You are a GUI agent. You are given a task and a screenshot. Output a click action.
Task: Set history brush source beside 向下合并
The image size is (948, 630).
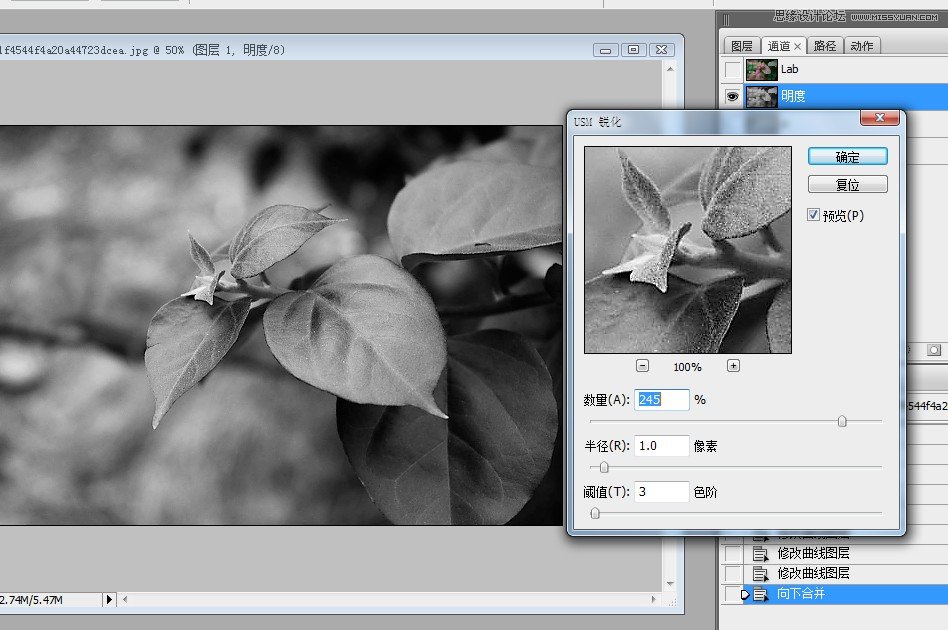733,594
